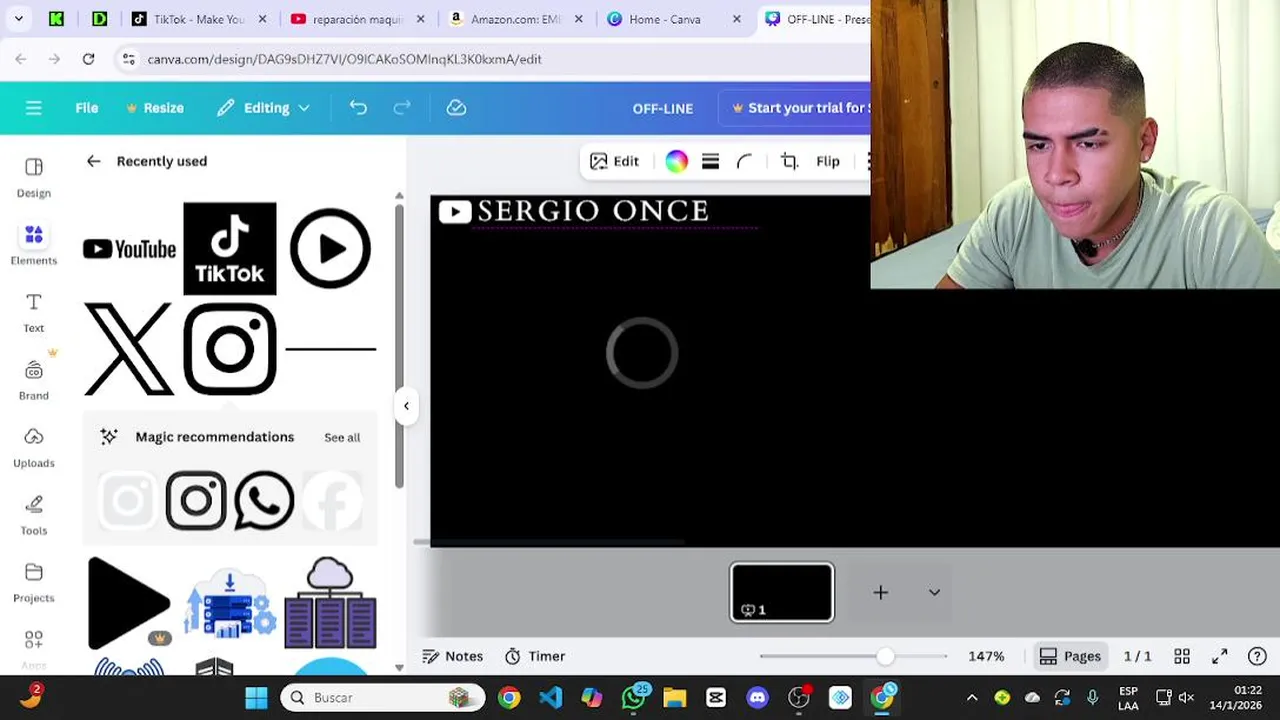This screenshot has height=720, width=1280.
Task: Close the Amazon.com browser tab
Action: pyautogui.click(x=578, y=19)
